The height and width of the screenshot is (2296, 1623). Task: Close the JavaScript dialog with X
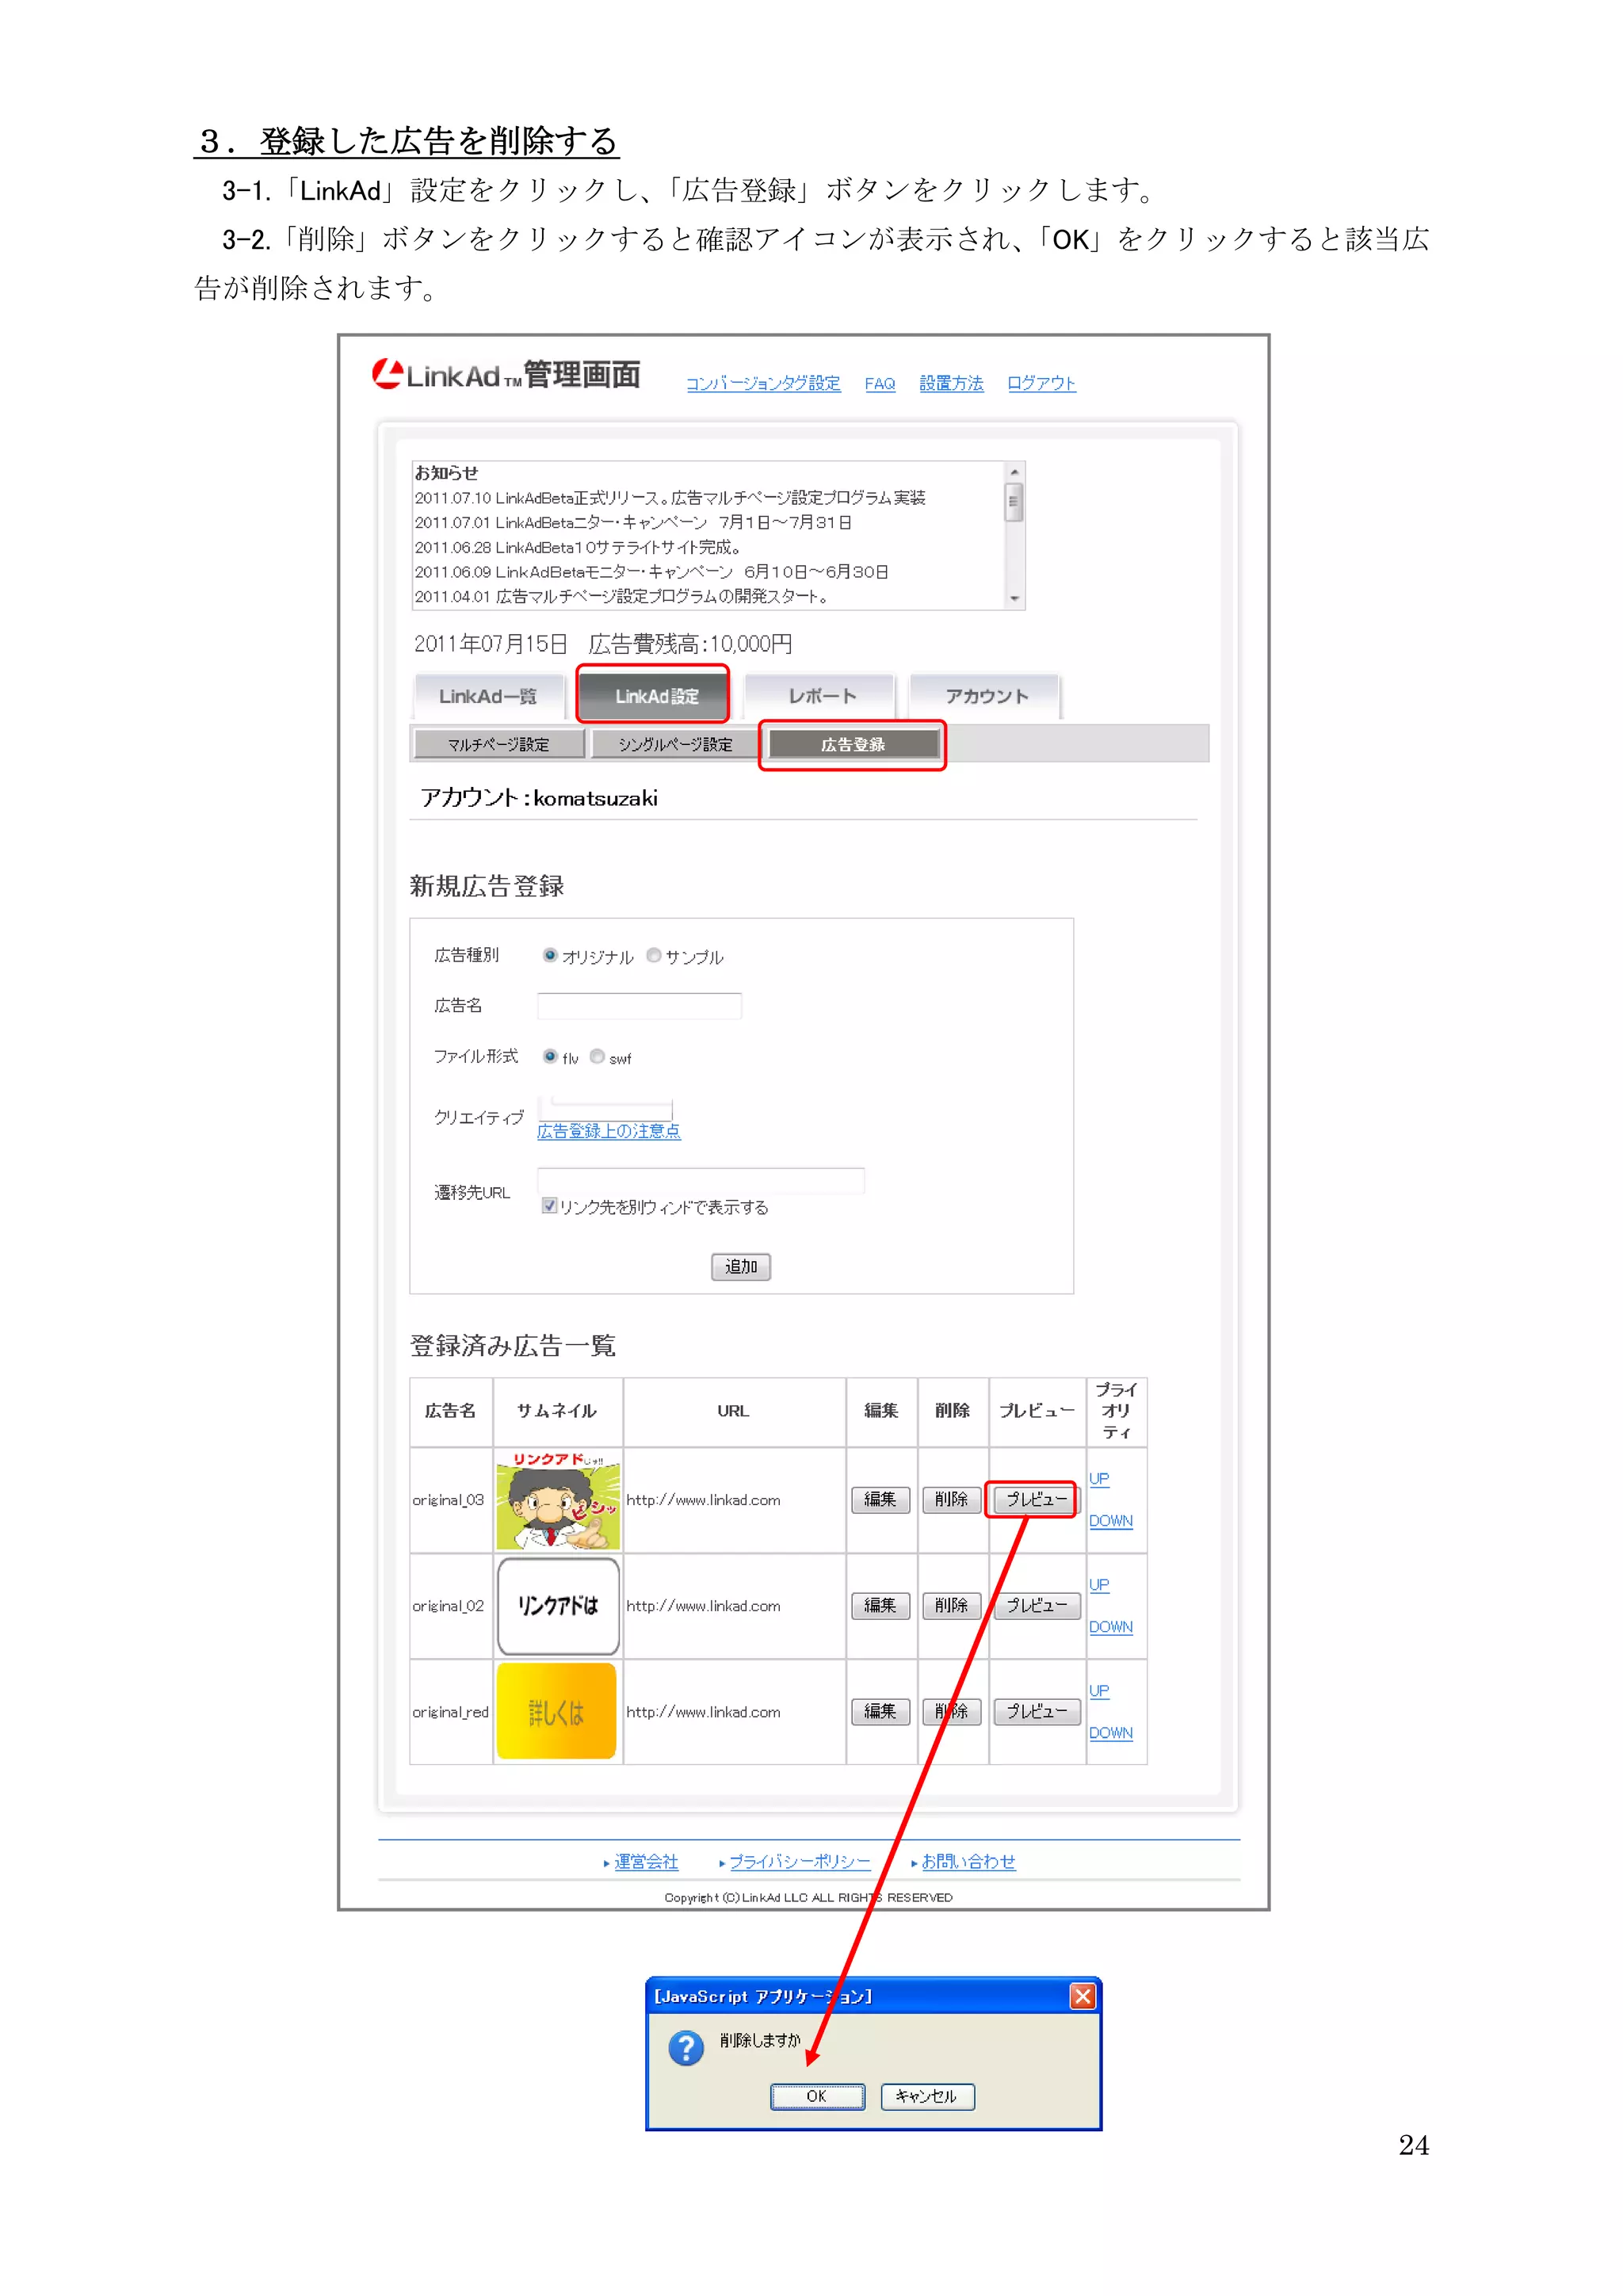(x=1082, y=1996)
